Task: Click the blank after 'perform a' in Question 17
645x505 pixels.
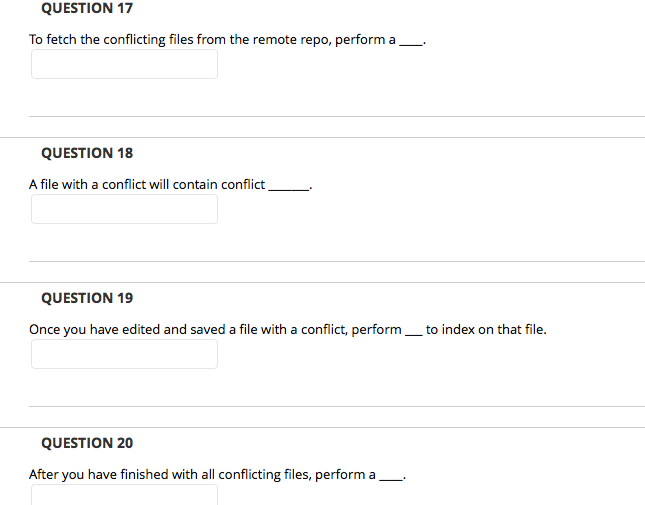Action: 411,44
